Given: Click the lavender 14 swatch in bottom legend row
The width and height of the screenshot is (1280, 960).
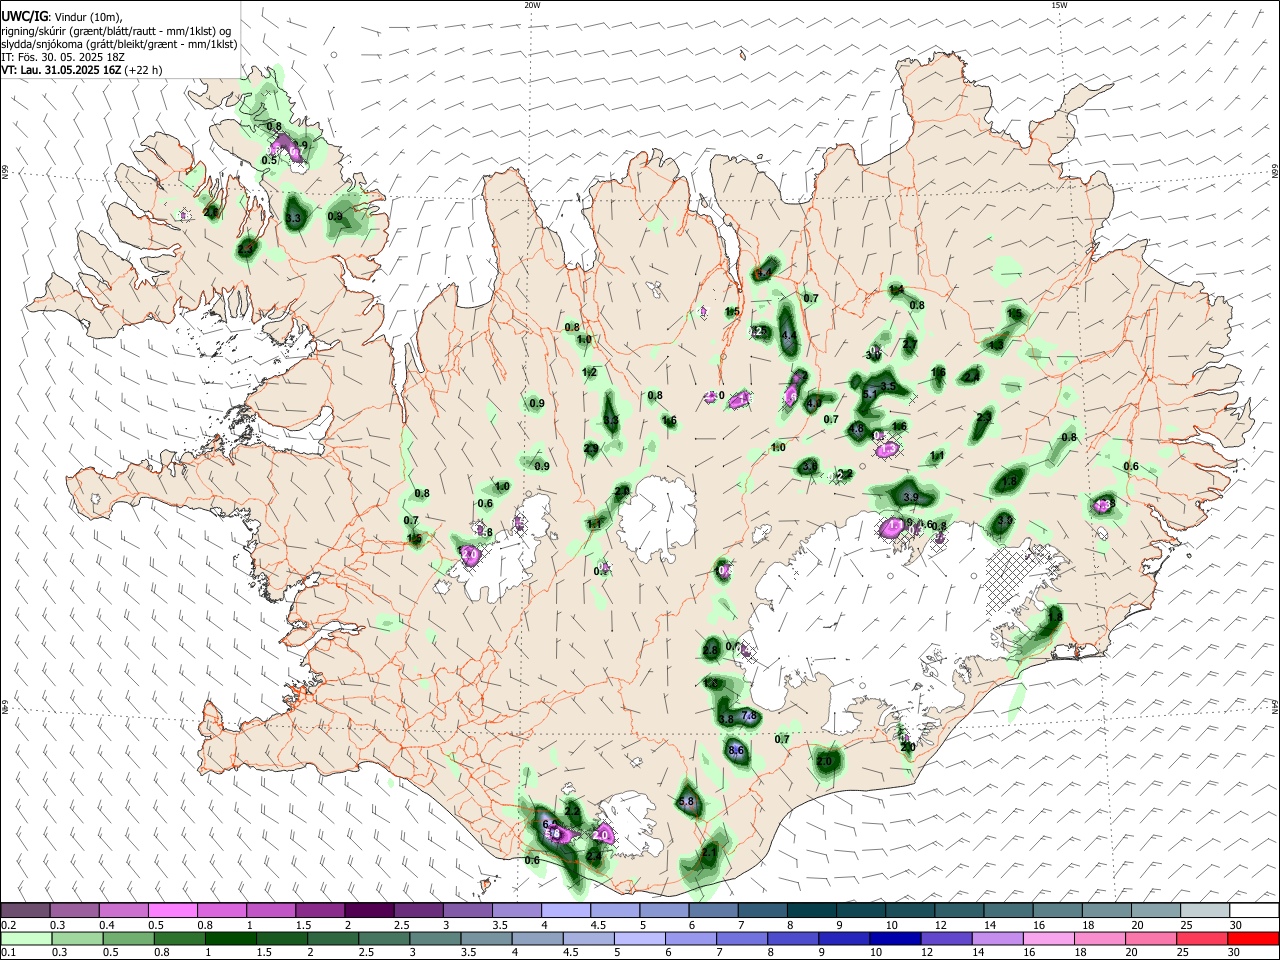Looking at the screenshot, I should [998, 938].
